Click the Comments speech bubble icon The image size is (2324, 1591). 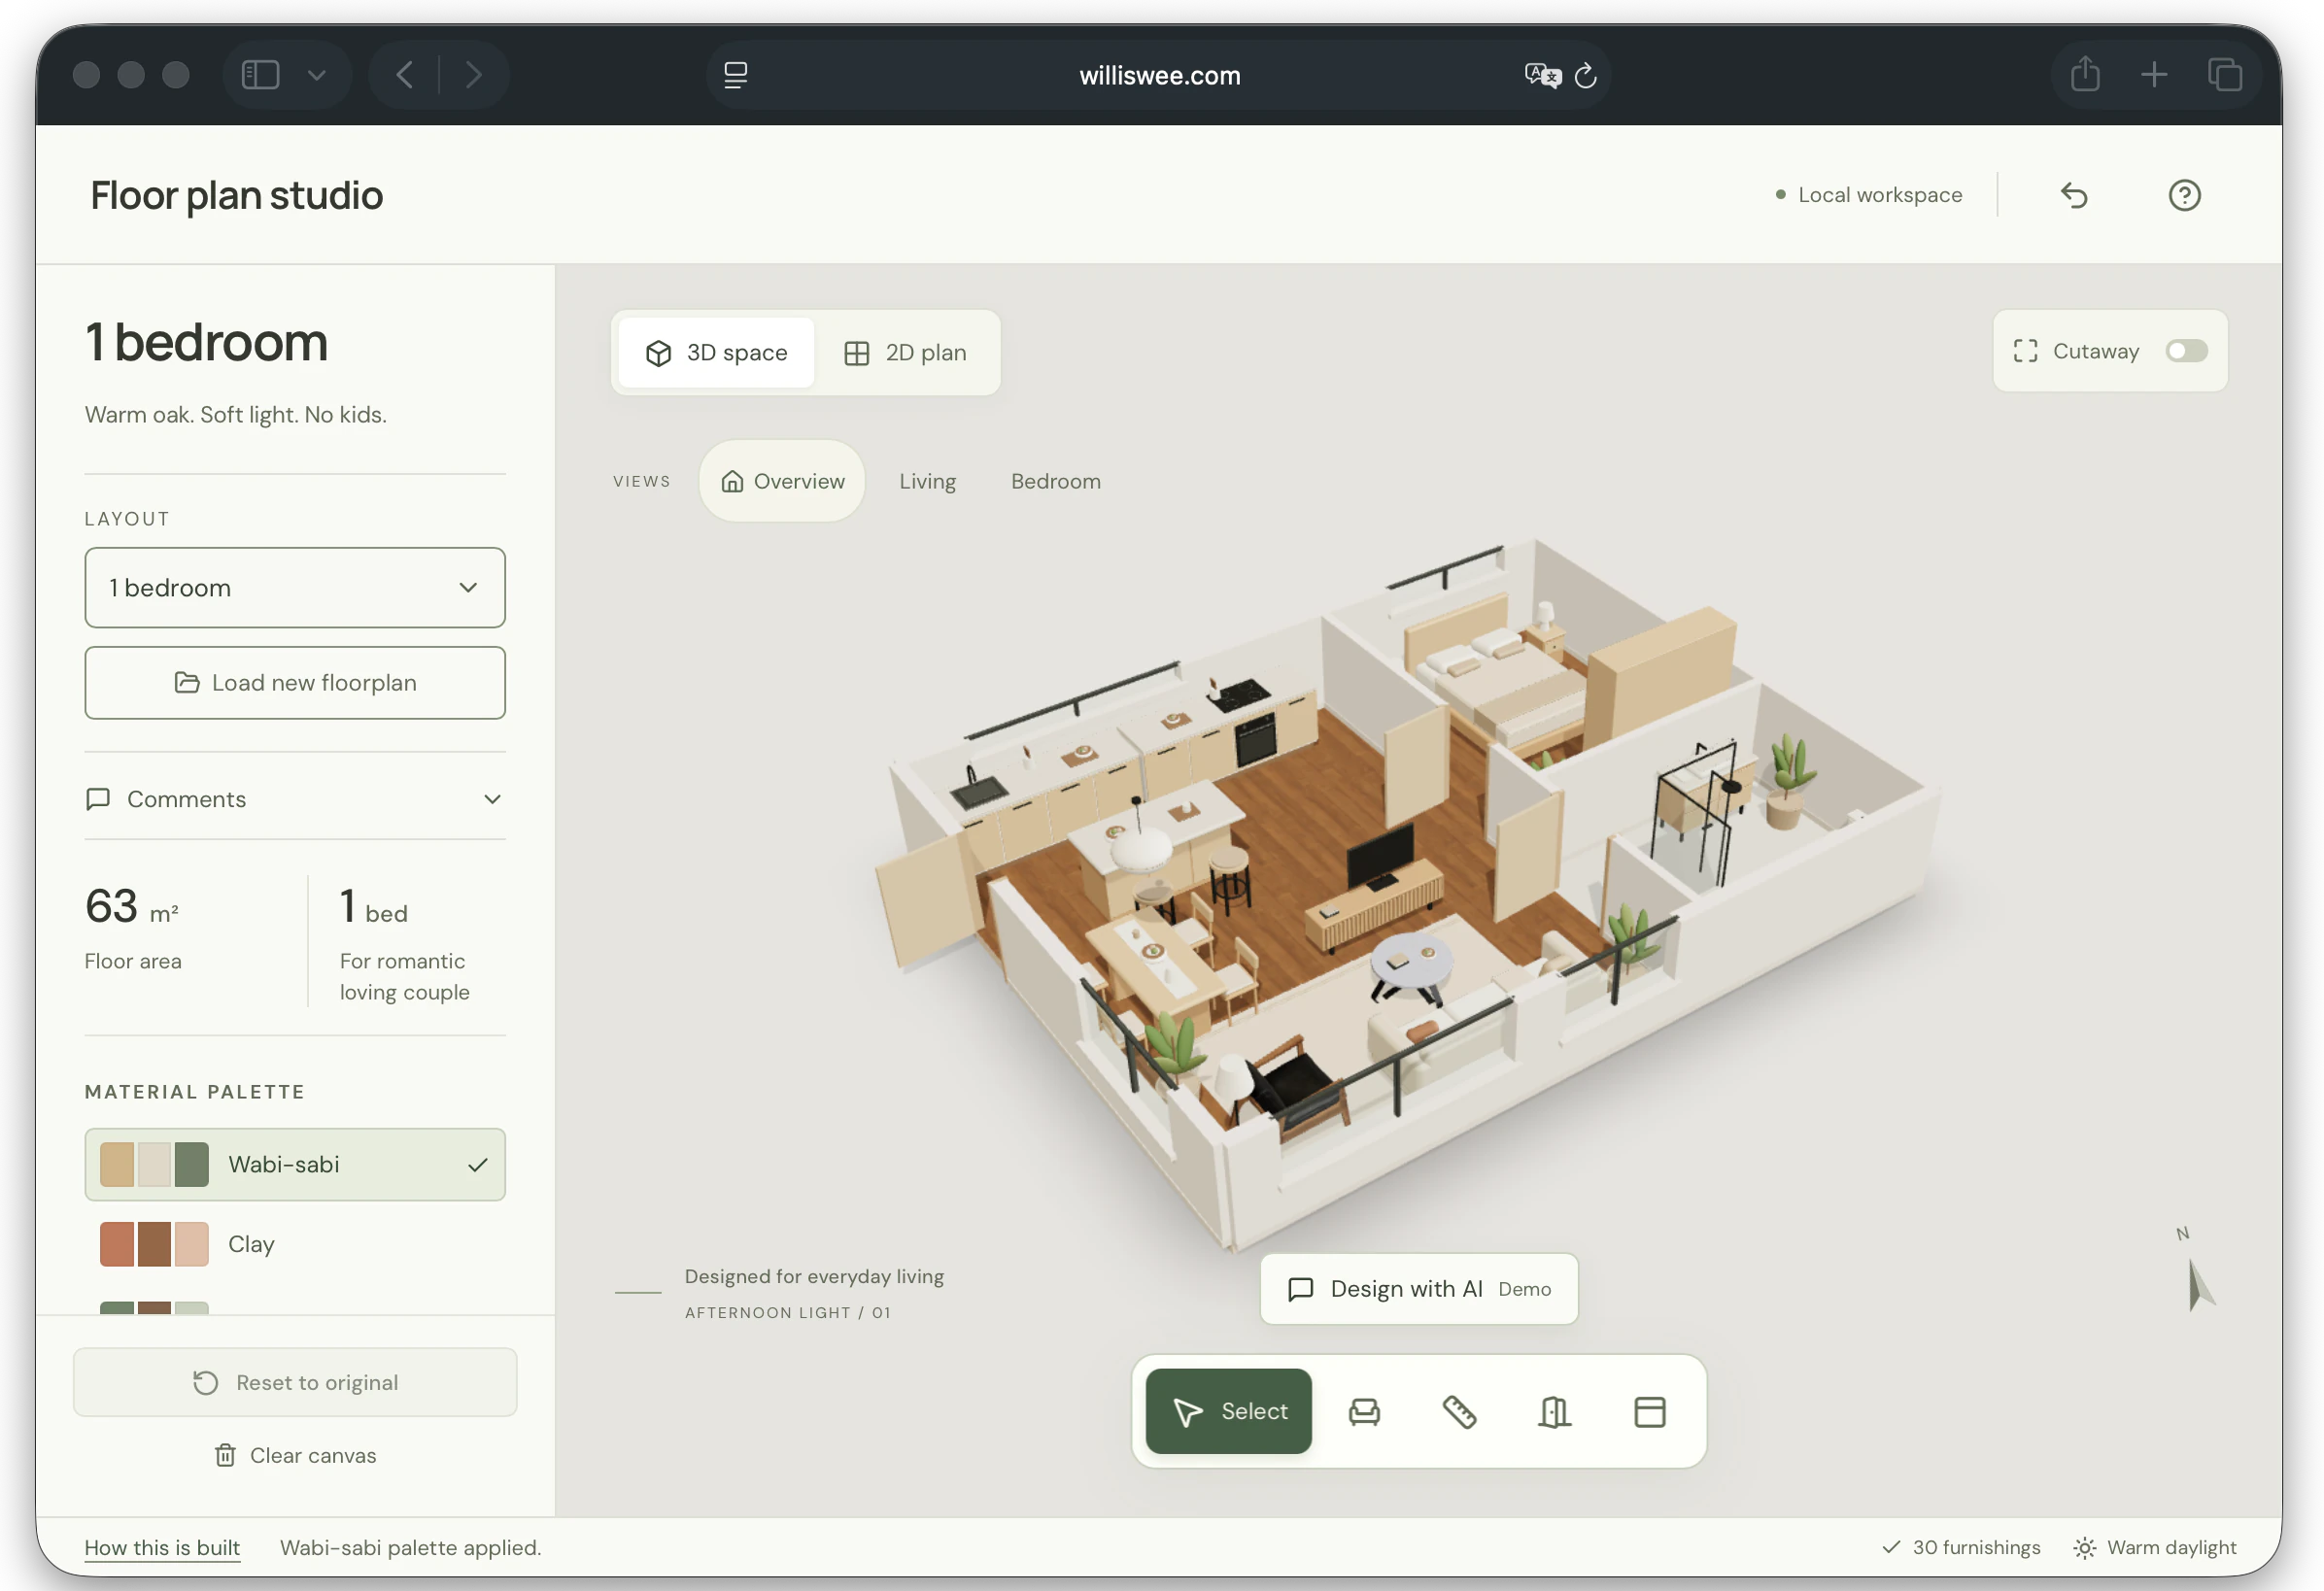coord(98,799)
